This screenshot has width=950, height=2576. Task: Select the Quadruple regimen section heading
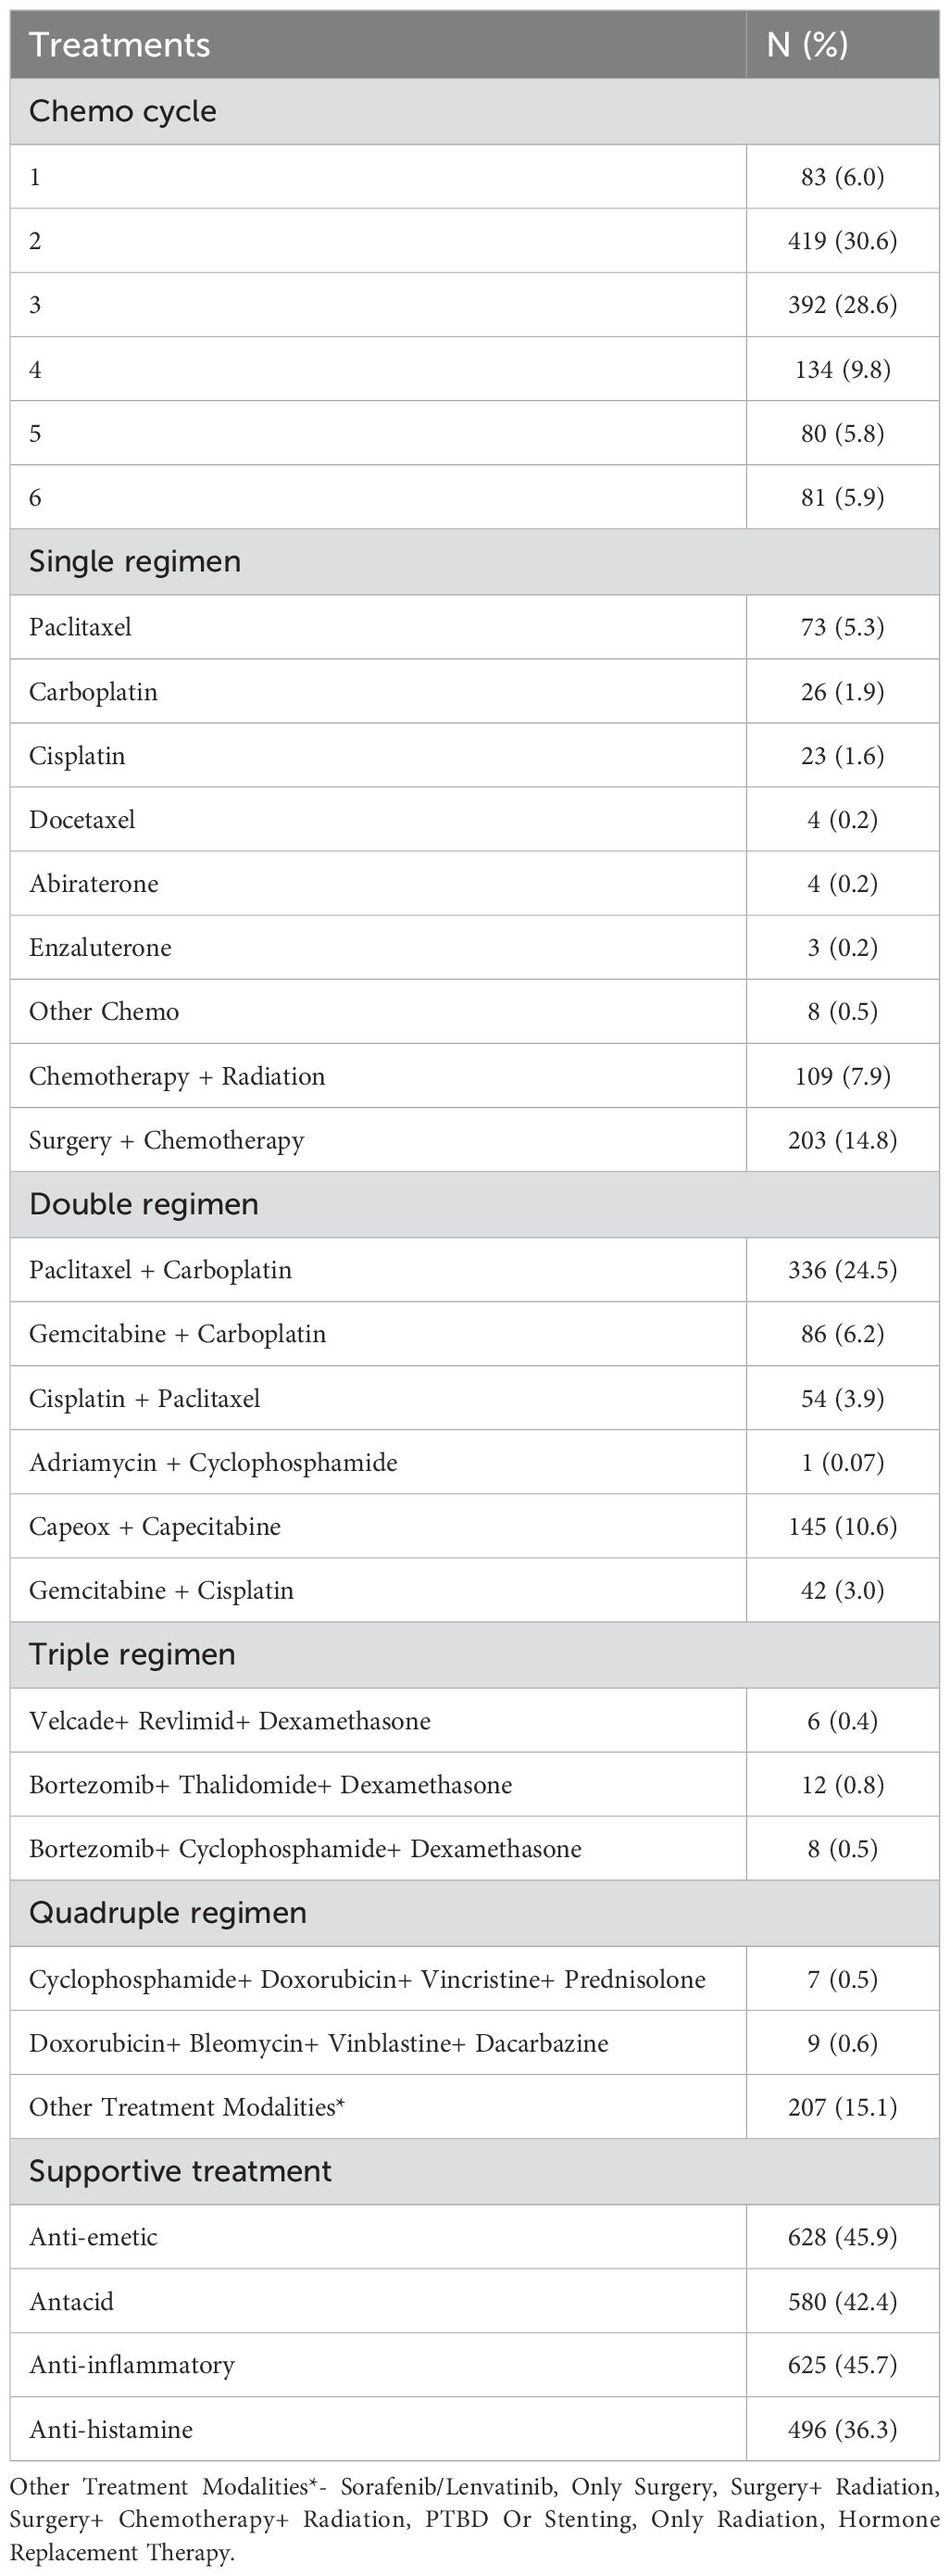point(168,1912)
